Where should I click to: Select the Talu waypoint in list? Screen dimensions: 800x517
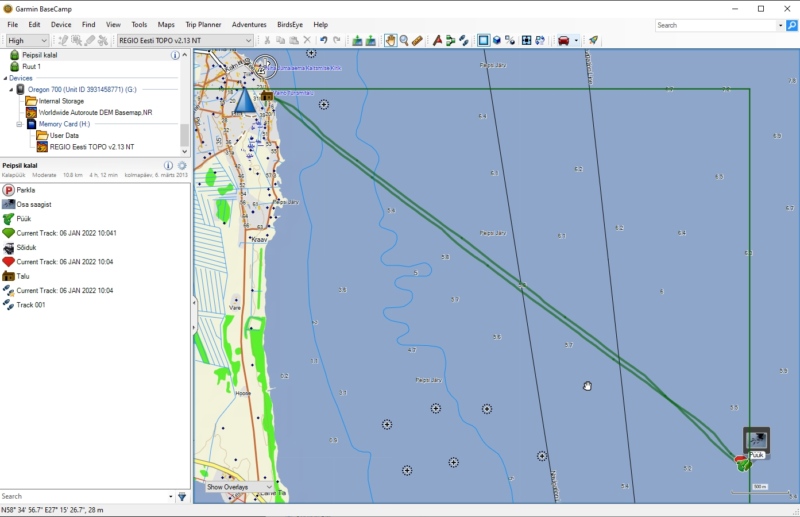coord(22,276)
